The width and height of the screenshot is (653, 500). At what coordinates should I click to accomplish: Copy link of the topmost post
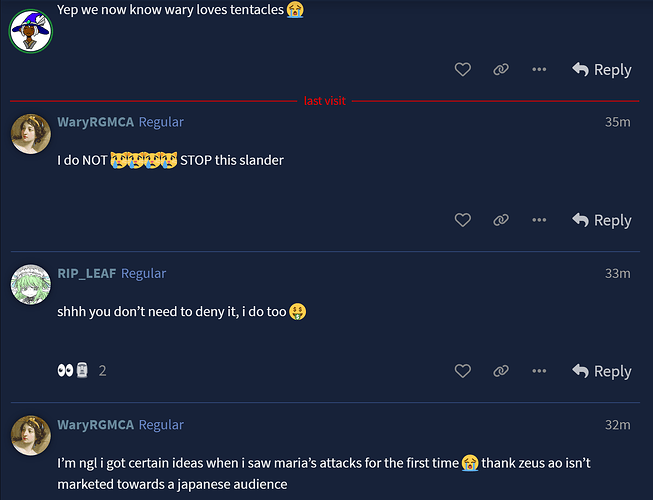point(501,69)
